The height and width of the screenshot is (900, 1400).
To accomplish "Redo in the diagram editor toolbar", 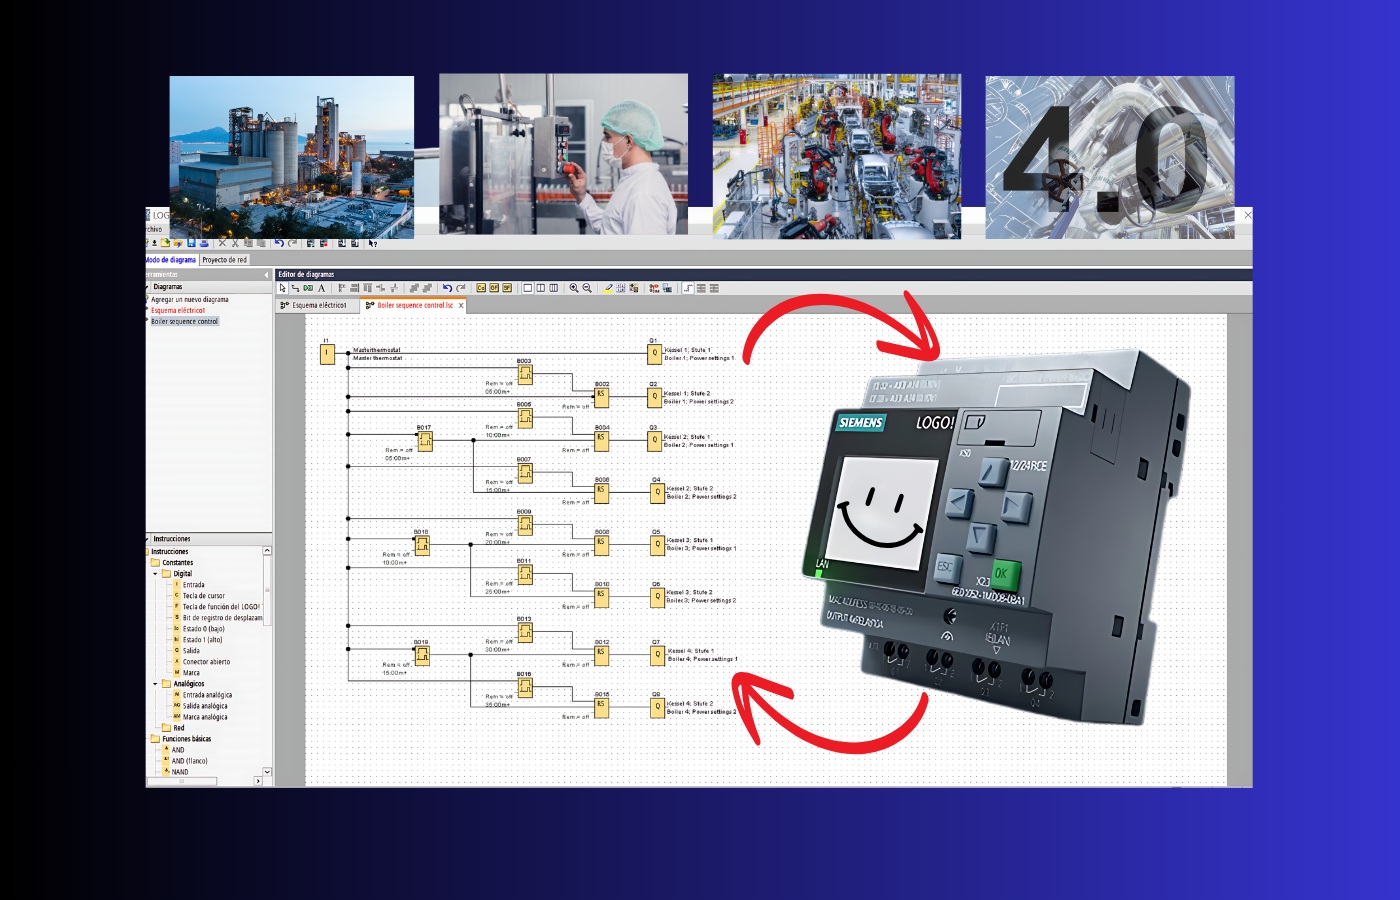I will 461,288.
